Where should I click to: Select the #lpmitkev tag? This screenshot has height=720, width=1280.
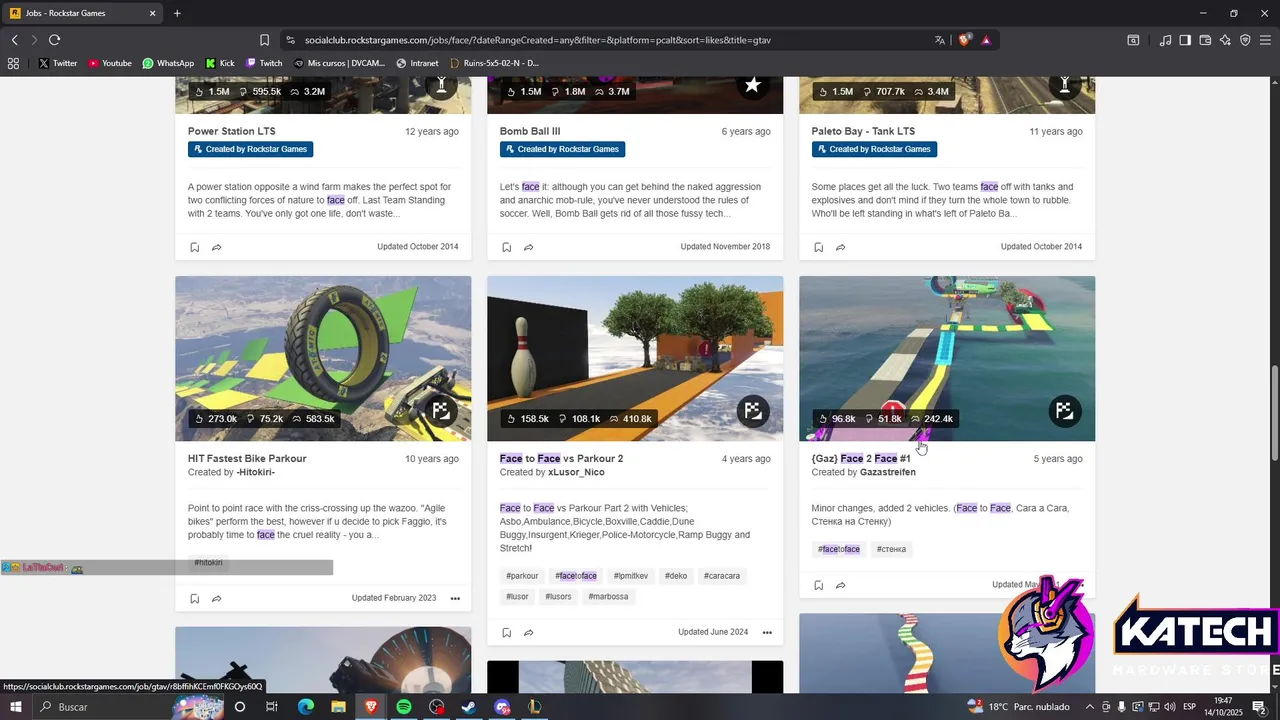pyautogui.click(x=631, y=576)
